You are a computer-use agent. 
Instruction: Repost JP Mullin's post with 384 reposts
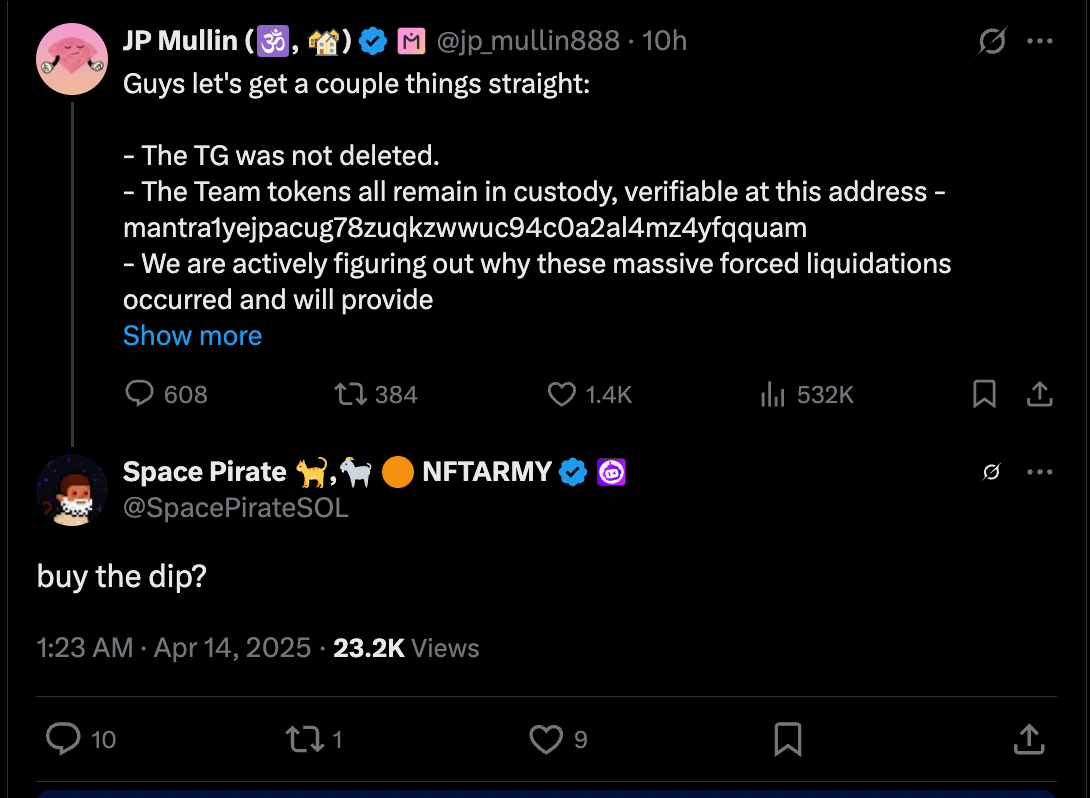tap(351, 395)
